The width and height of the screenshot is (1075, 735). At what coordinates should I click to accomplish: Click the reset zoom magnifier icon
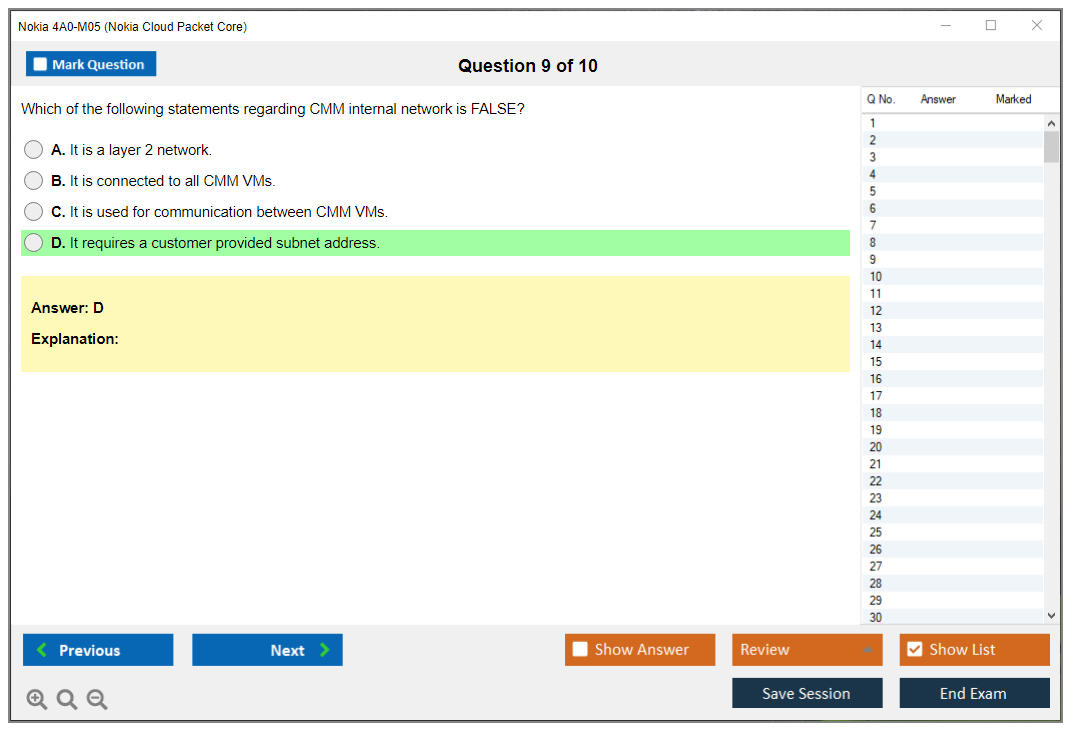[x=67, y=700]
